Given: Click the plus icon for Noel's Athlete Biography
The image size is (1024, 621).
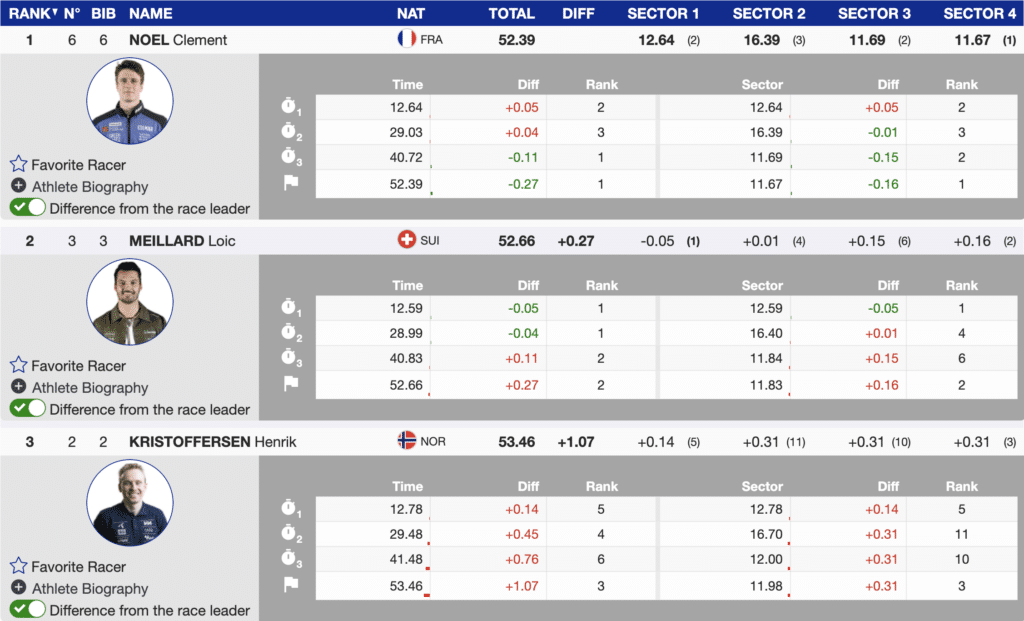Looking at the screenshot, I should click(x=18, y=186).
